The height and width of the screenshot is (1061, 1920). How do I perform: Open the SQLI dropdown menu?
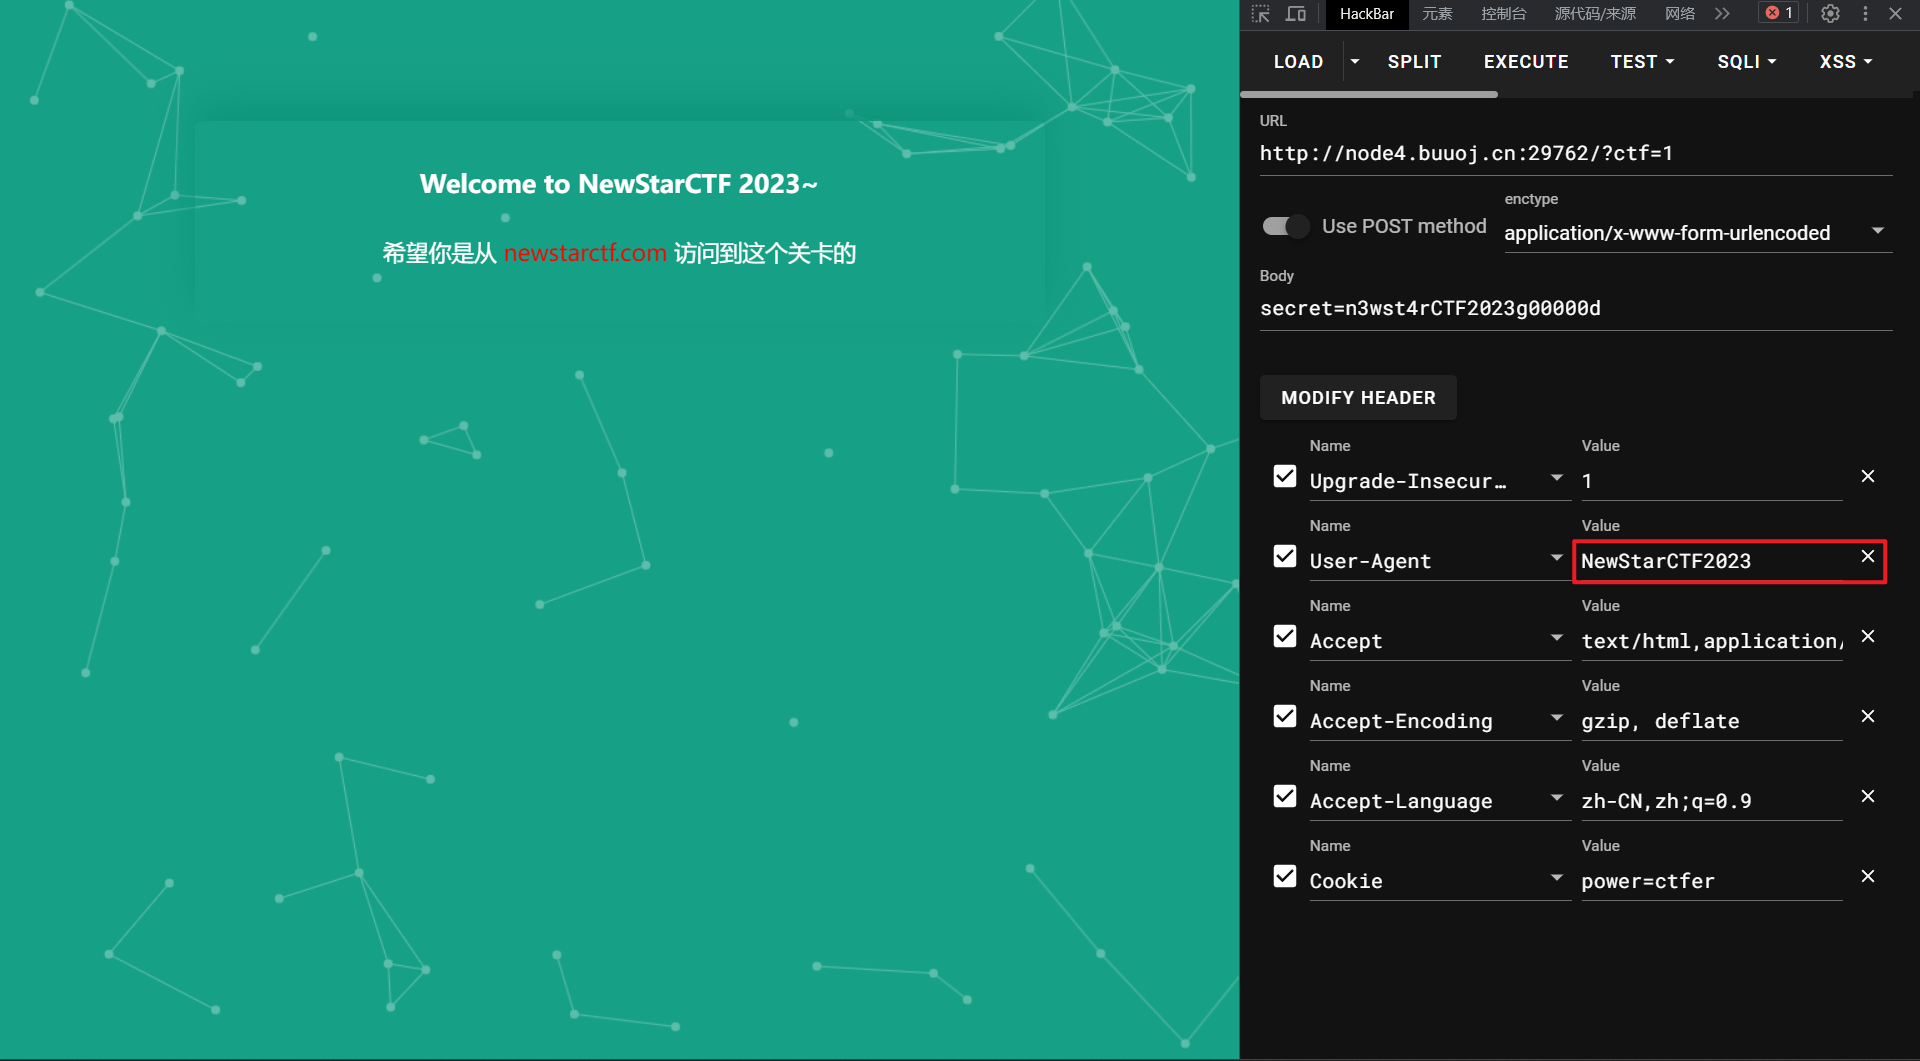pos(1746,62)
